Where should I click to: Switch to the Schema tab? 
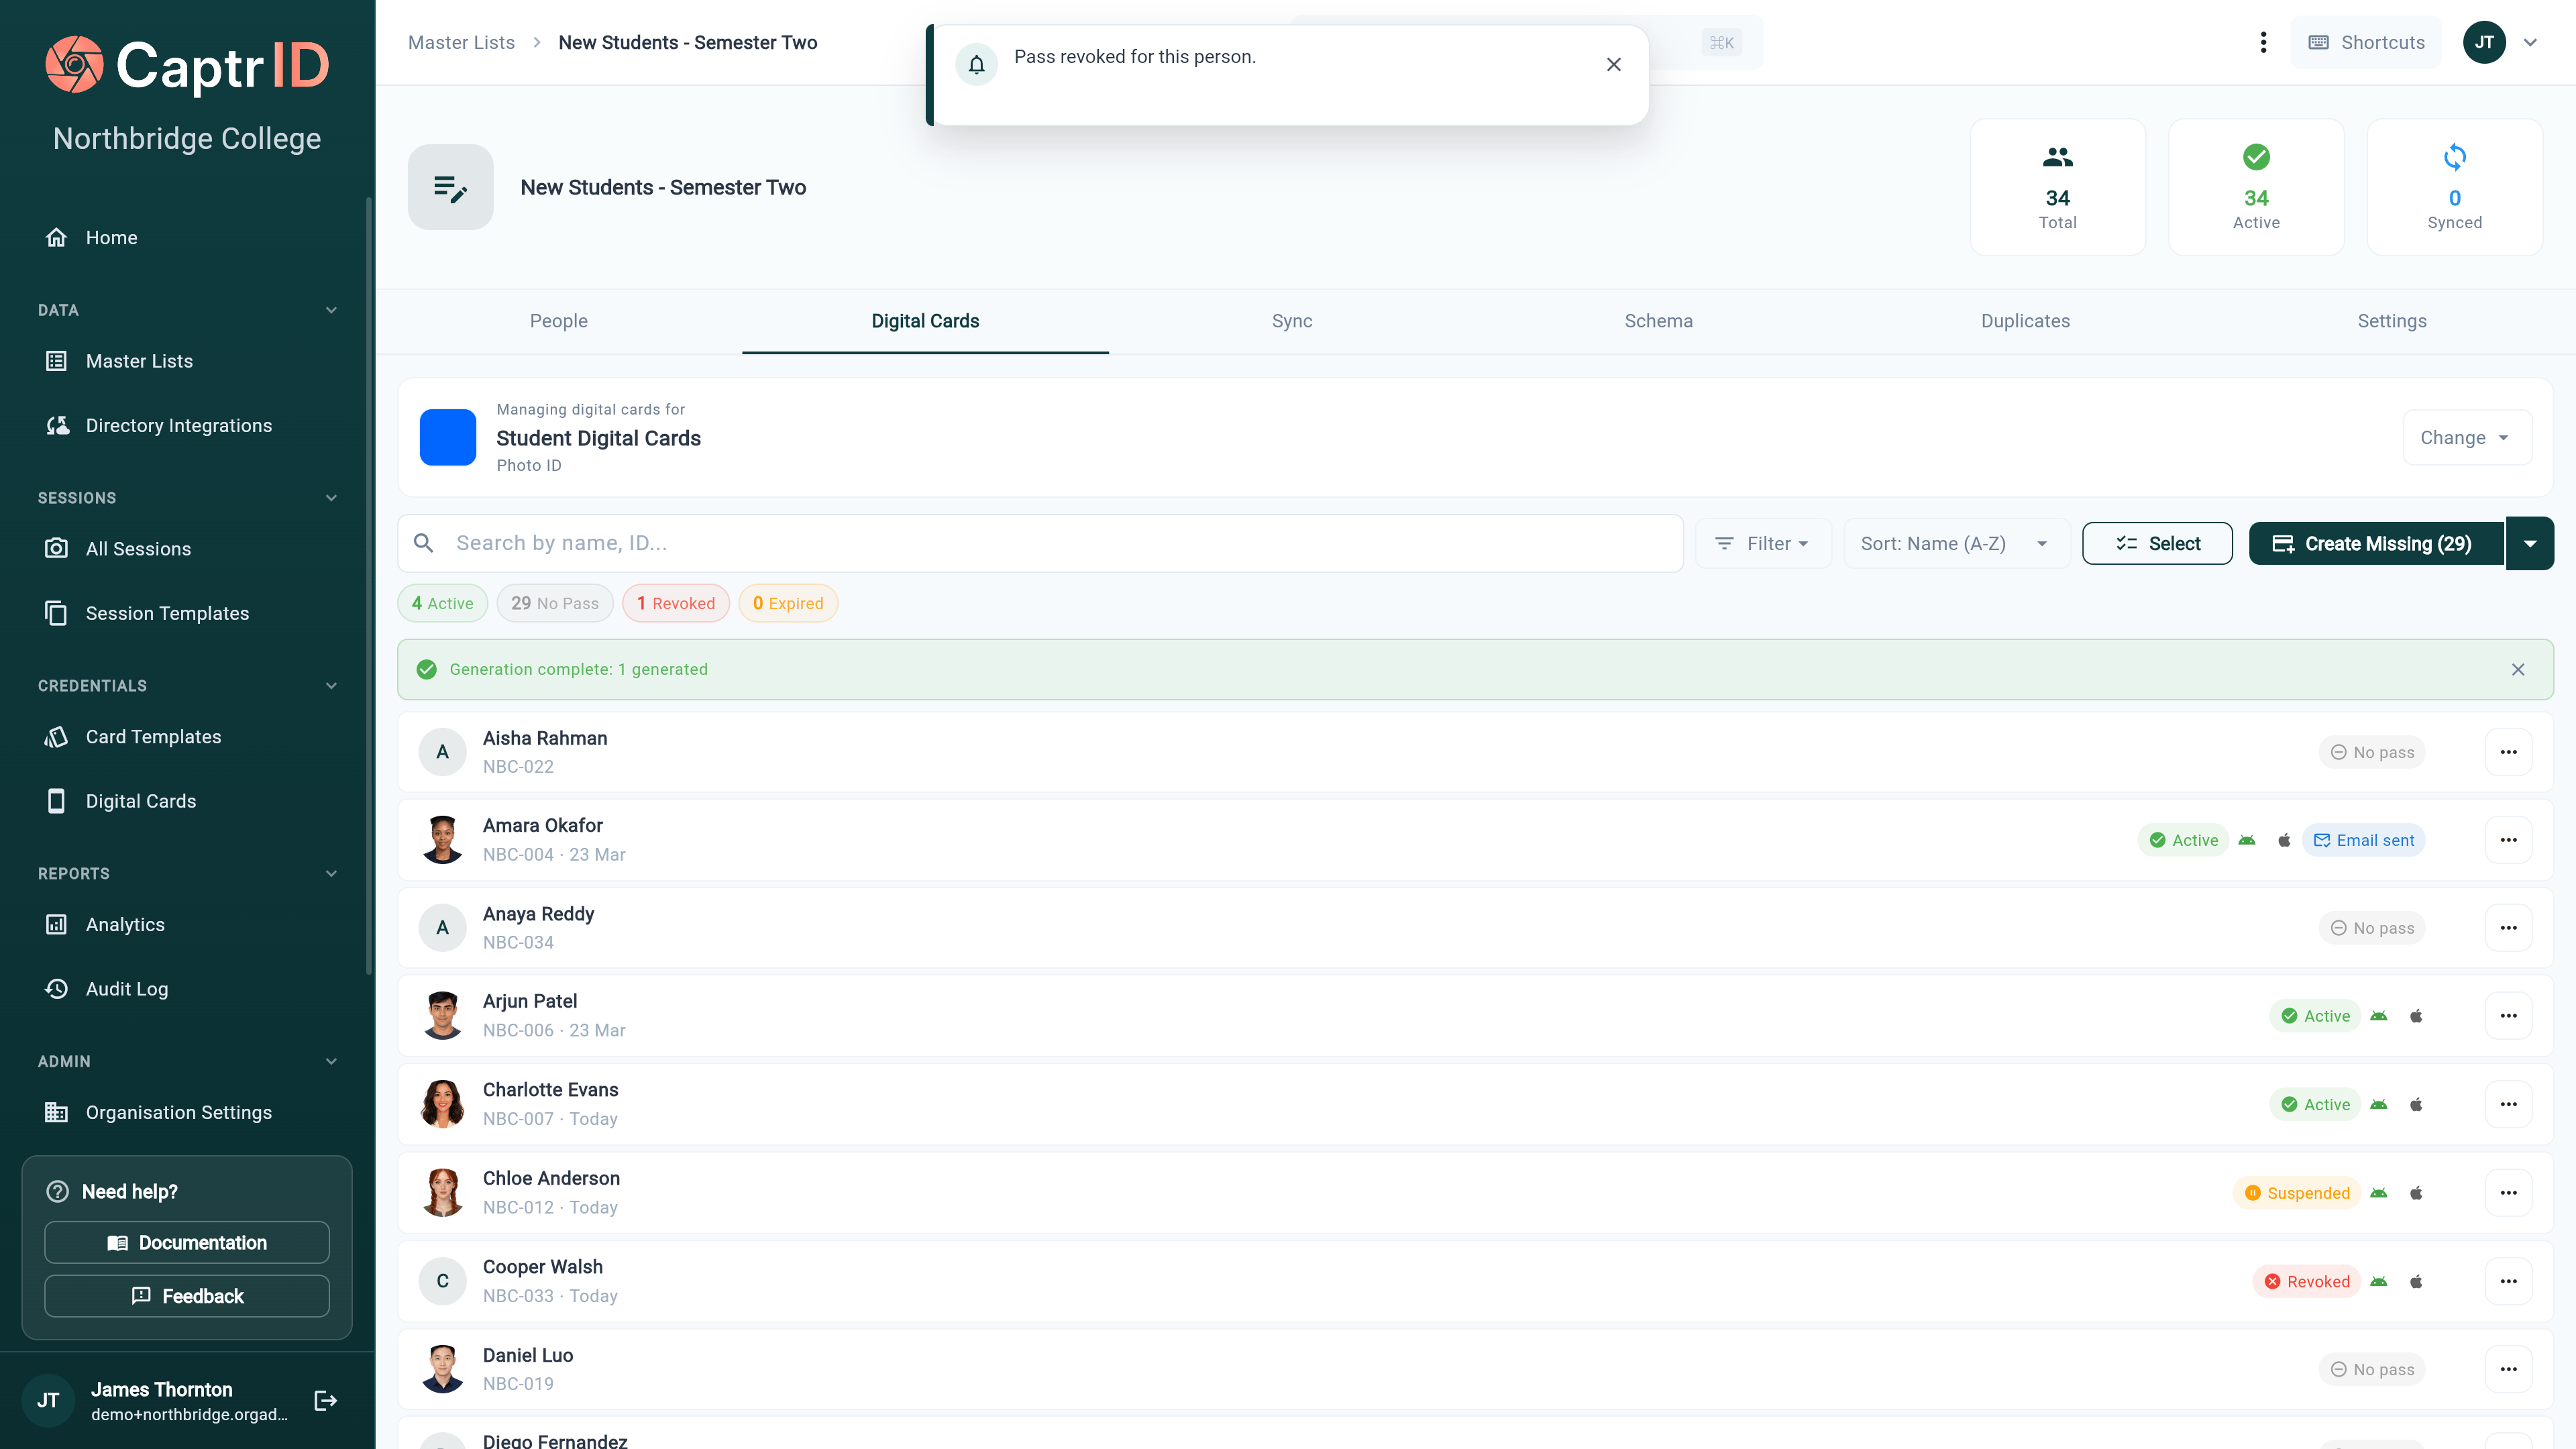pyautogui.click(x=1658, y=321)
